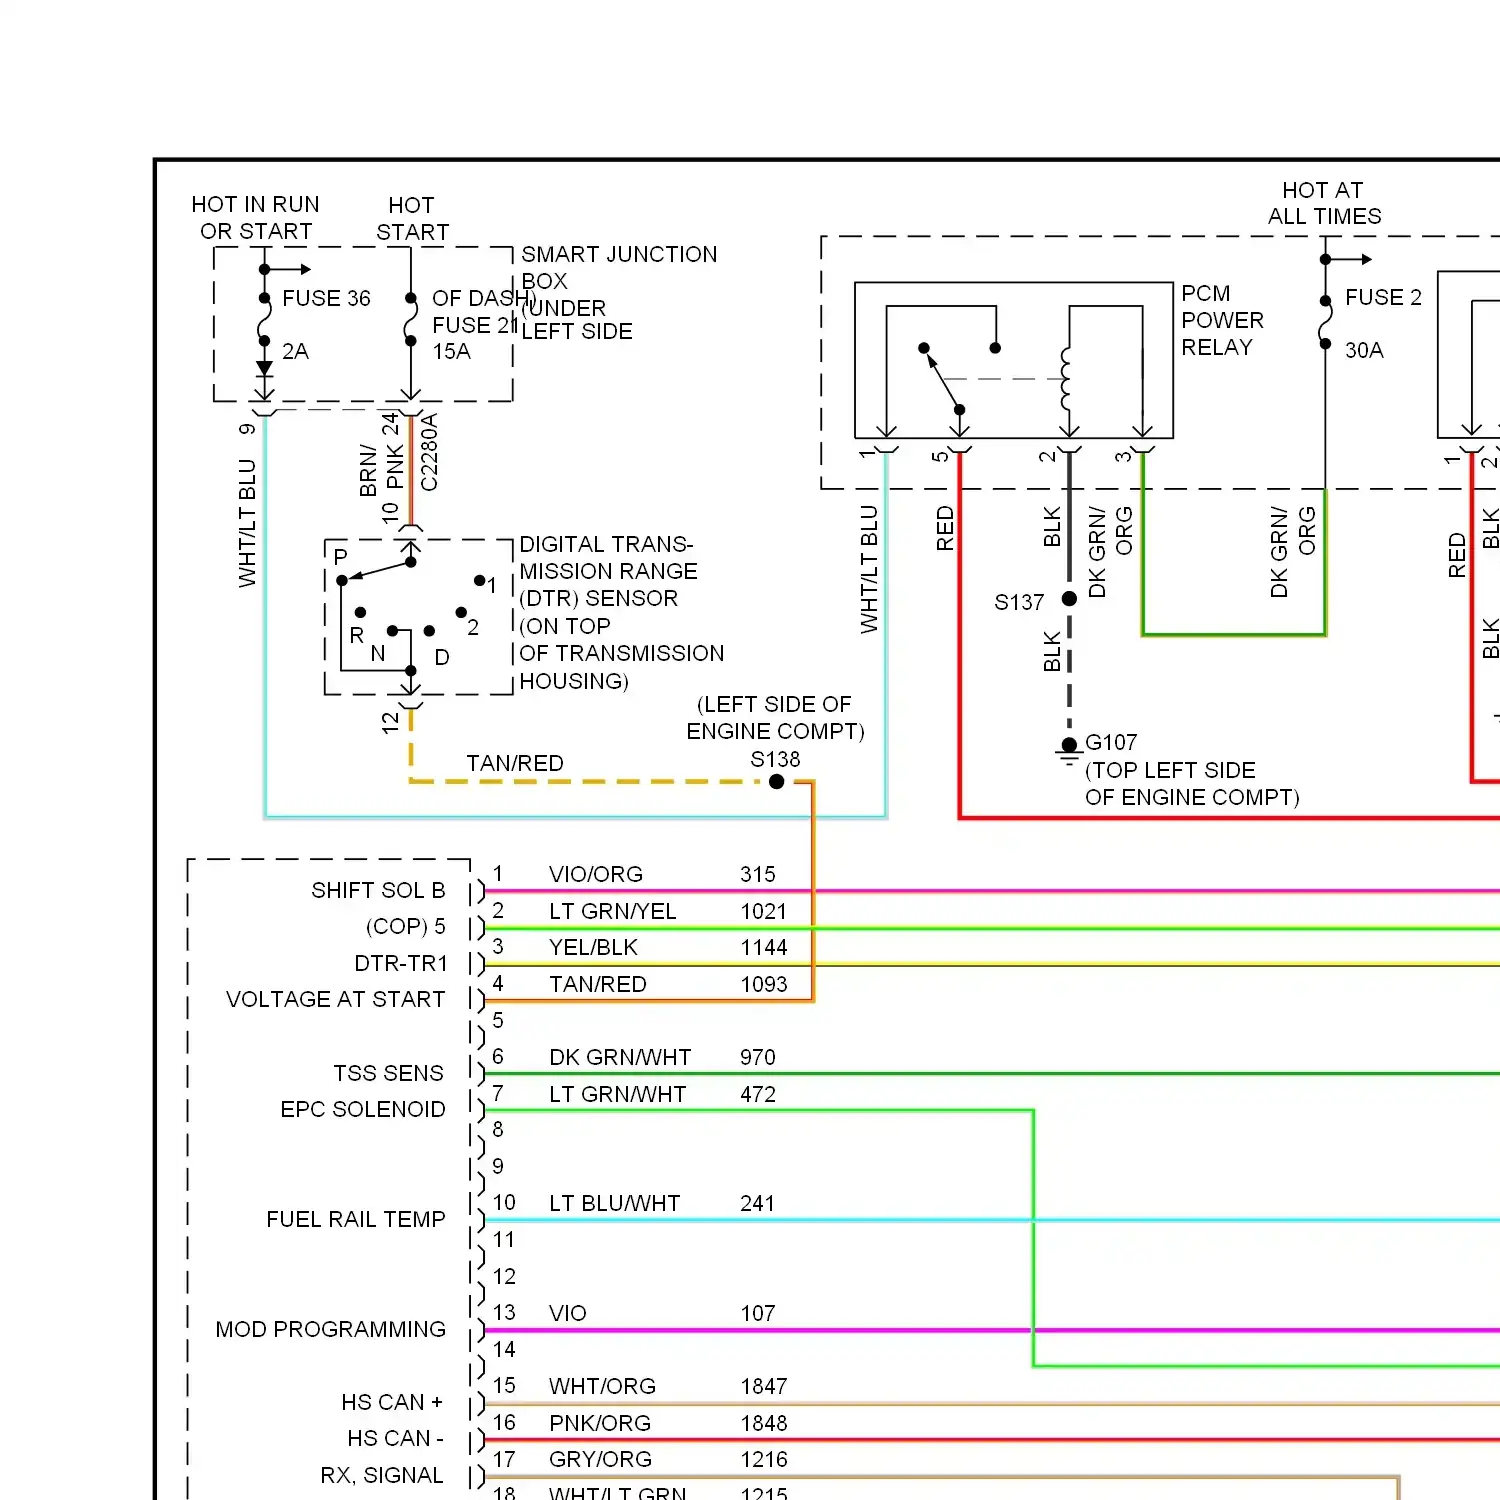The image size is (1500, 1500).
Task: Click the "LT BLU/WHT" wire color
Action: (x=614, y=1203)
